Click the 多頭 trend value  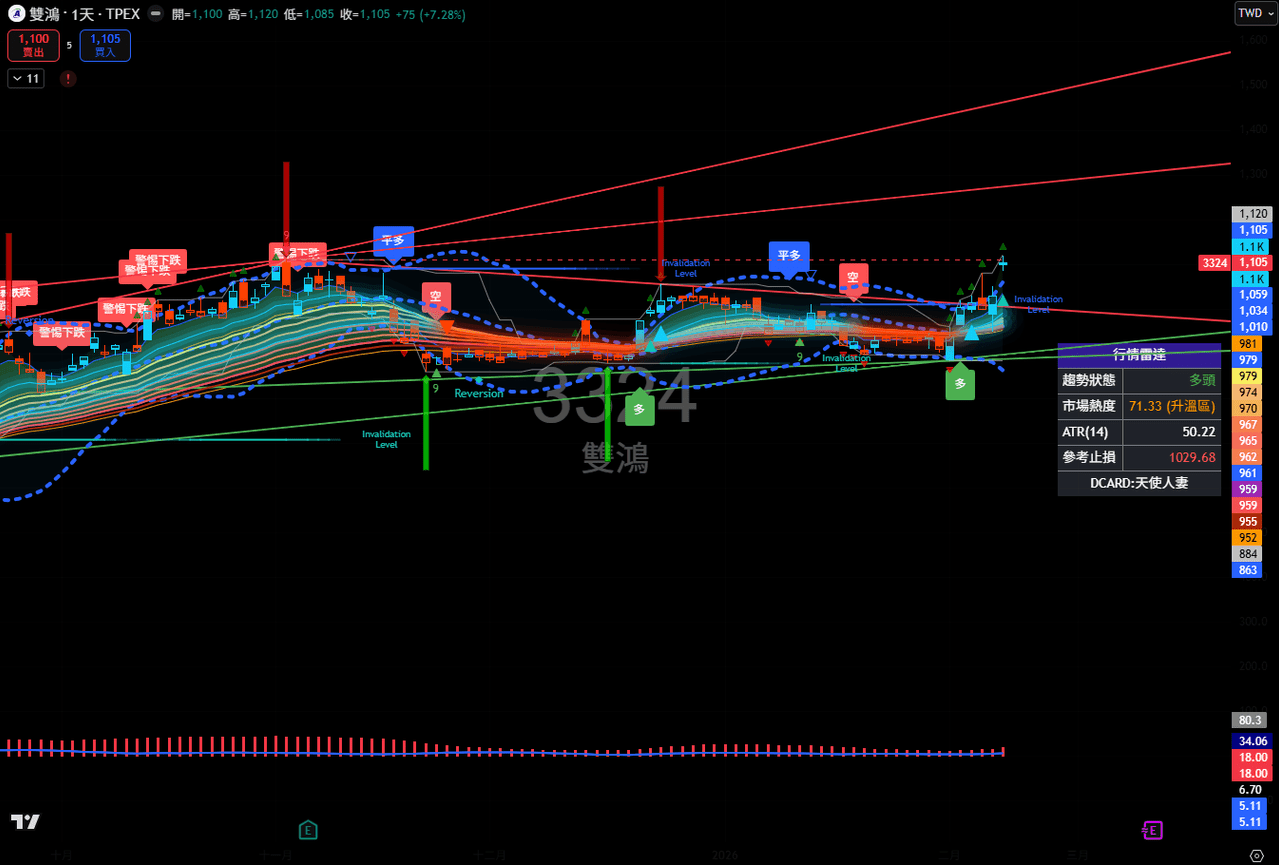1172,381
